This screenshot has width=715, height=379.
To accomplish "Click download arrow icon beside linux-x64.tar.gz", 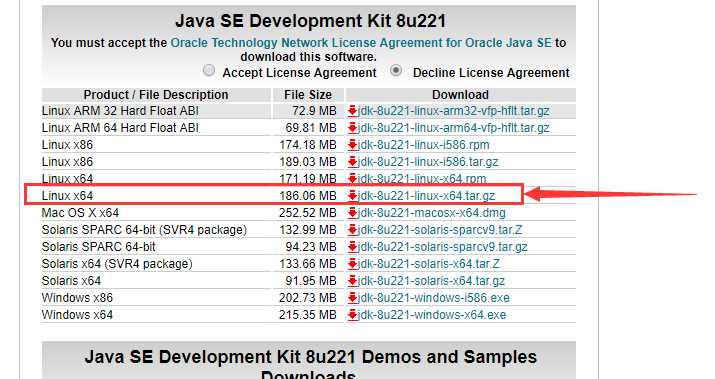I will tap(352, 196).
